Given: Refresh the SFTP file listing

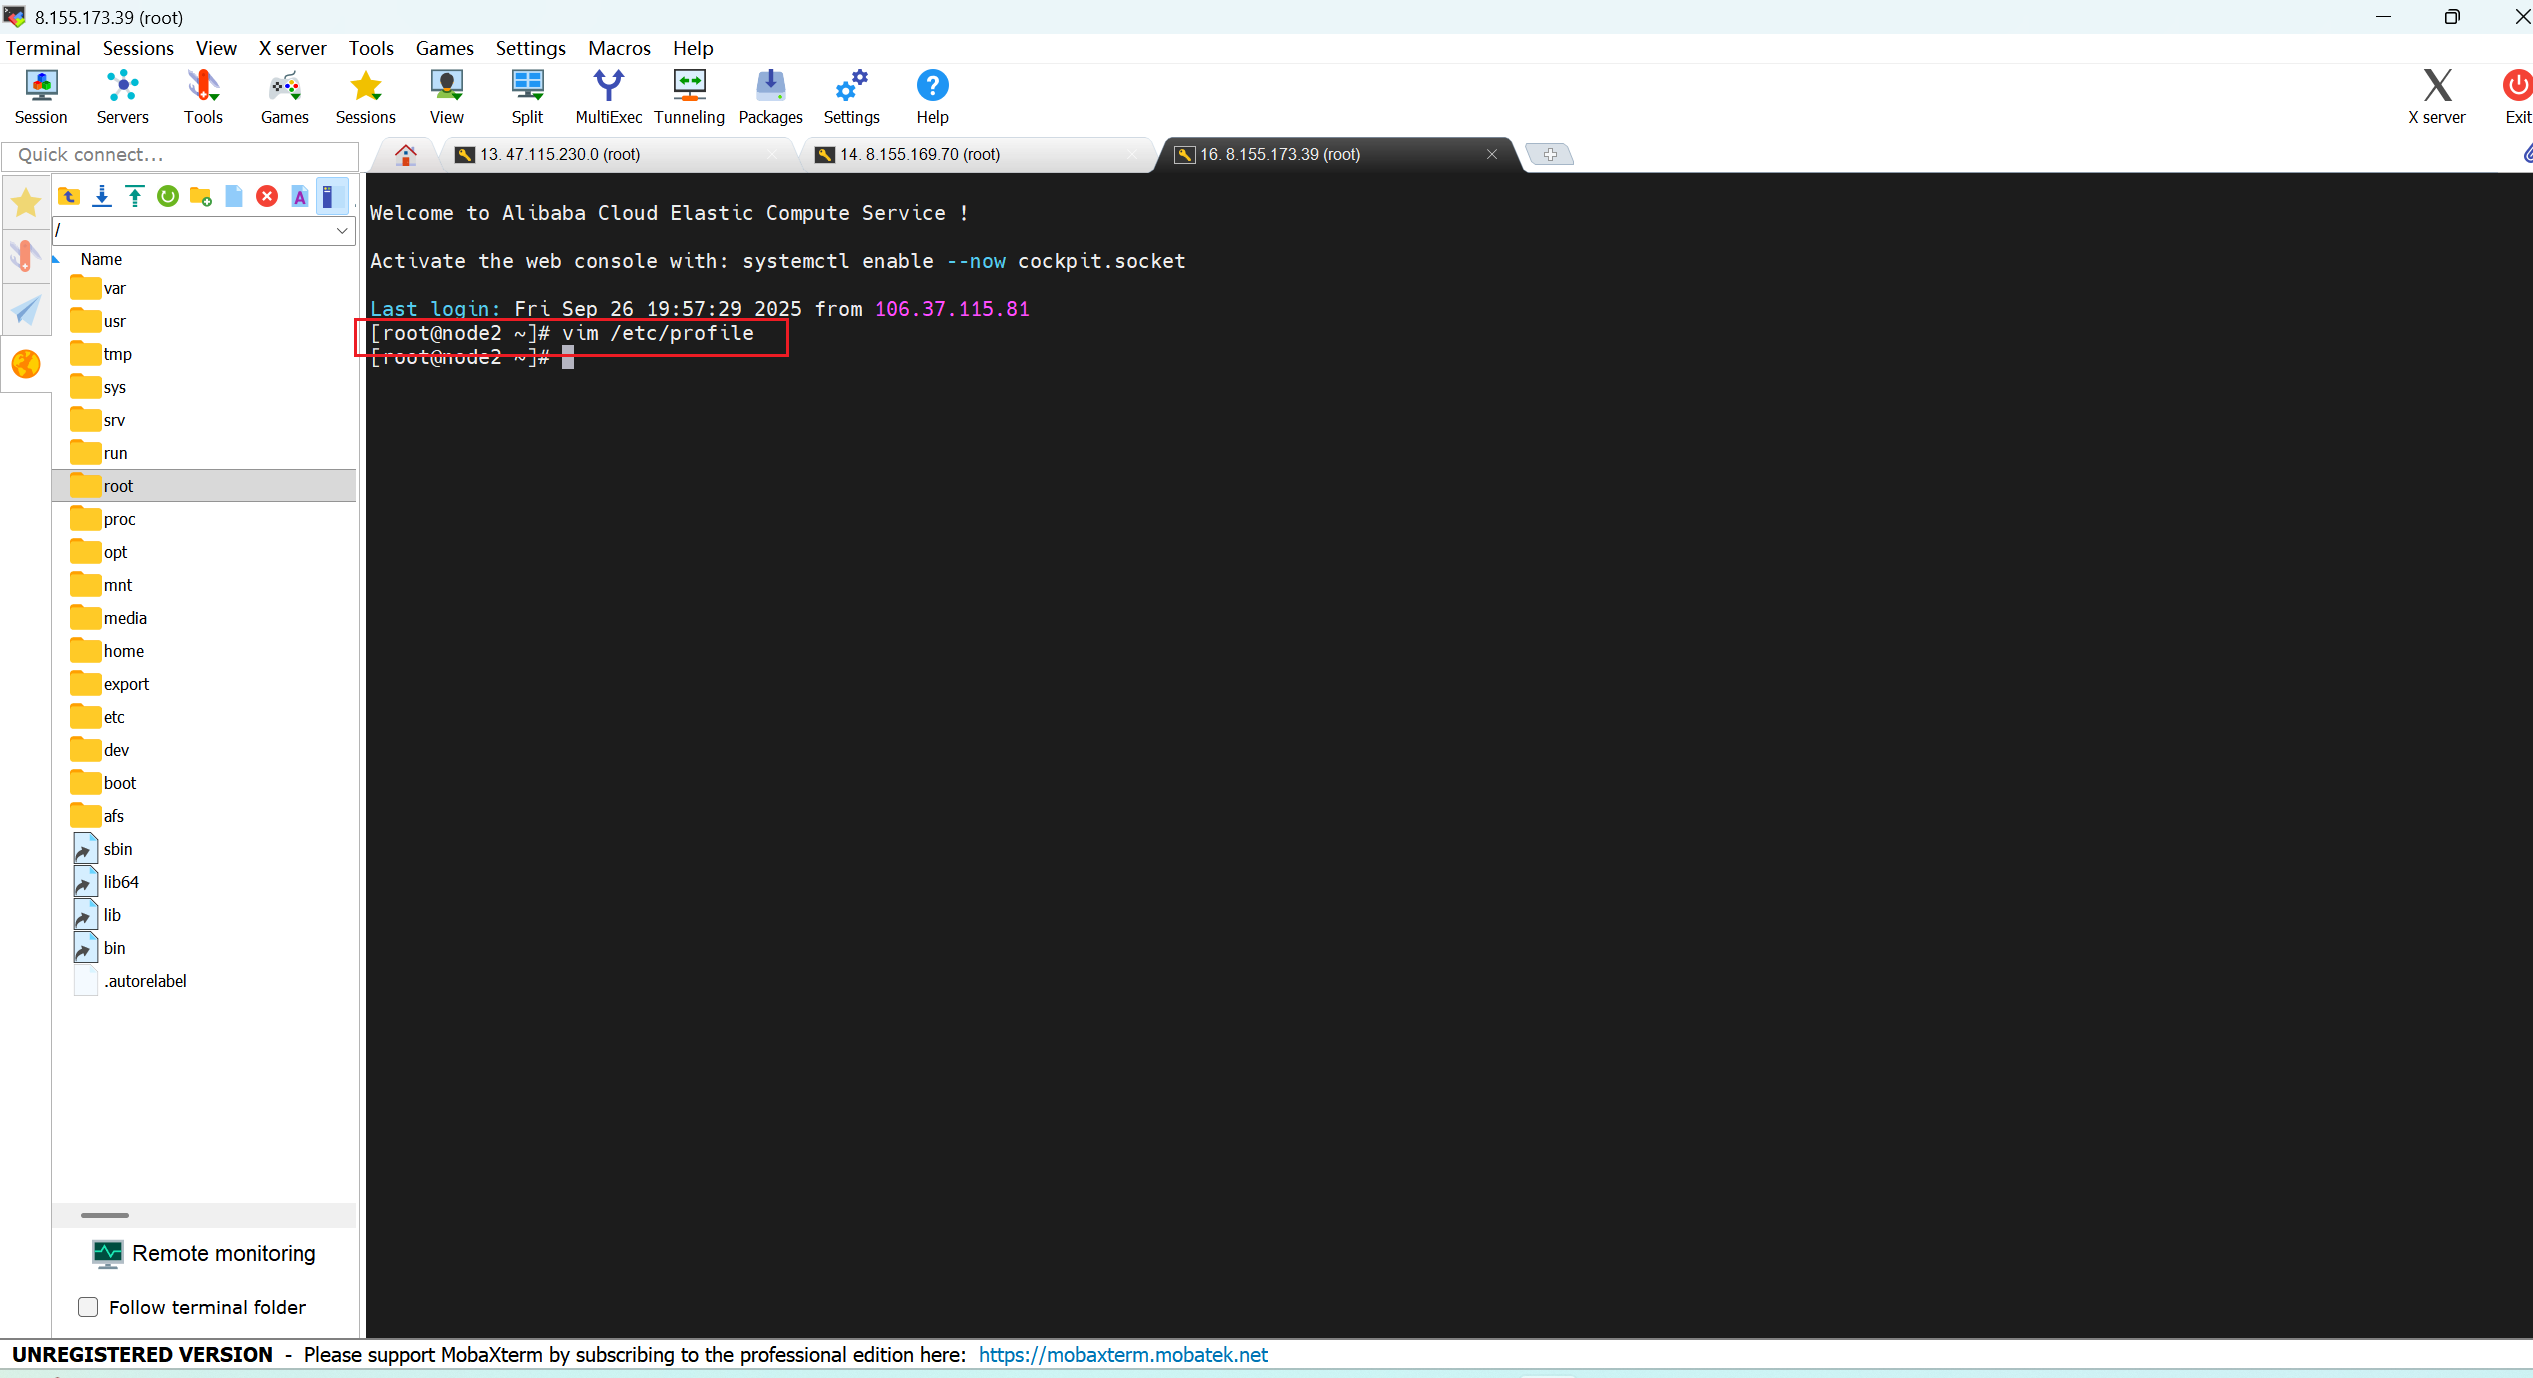Looking at the screenshot, I should pyautogui.click(x=168, y=196).
